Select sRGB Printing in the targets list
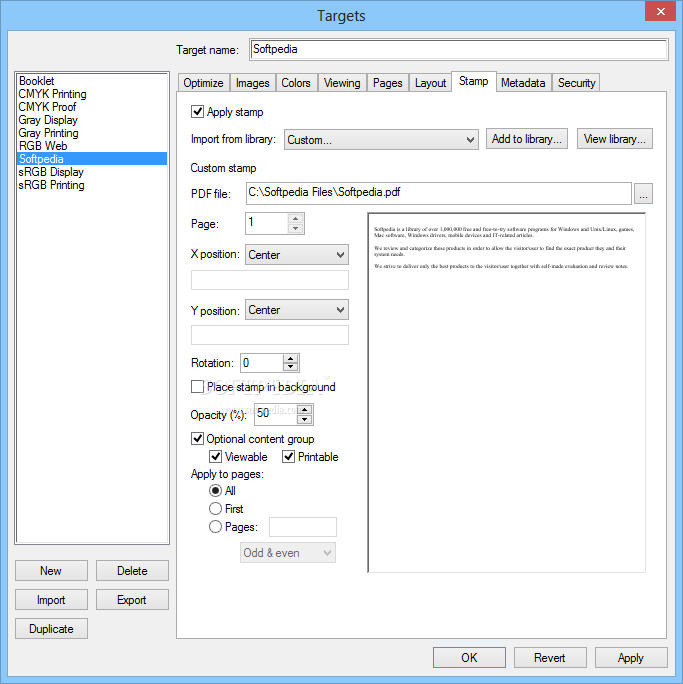Viewport: 683px width, 684px height. (x=92, y=185)
